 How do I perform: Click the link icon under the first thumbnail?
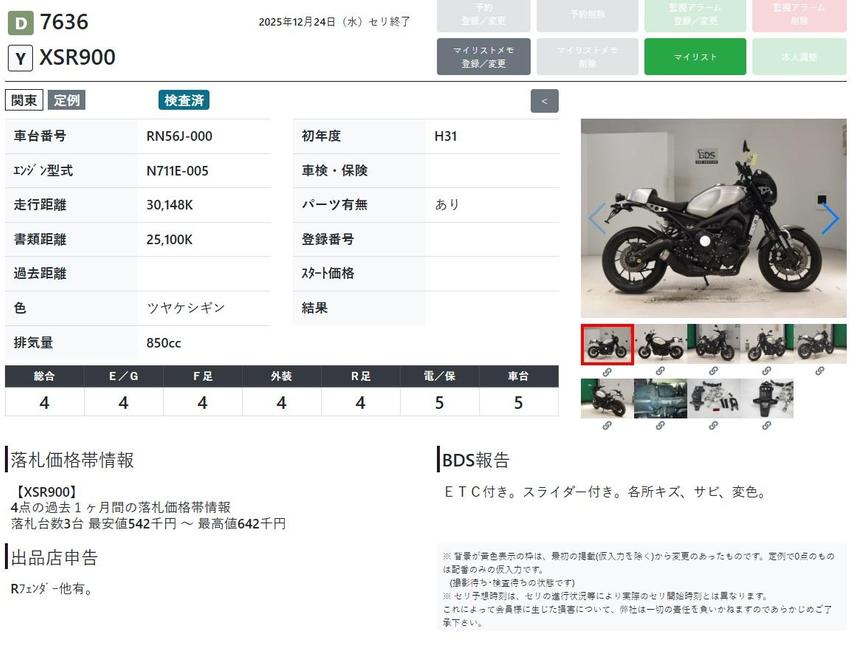(607, 371)
